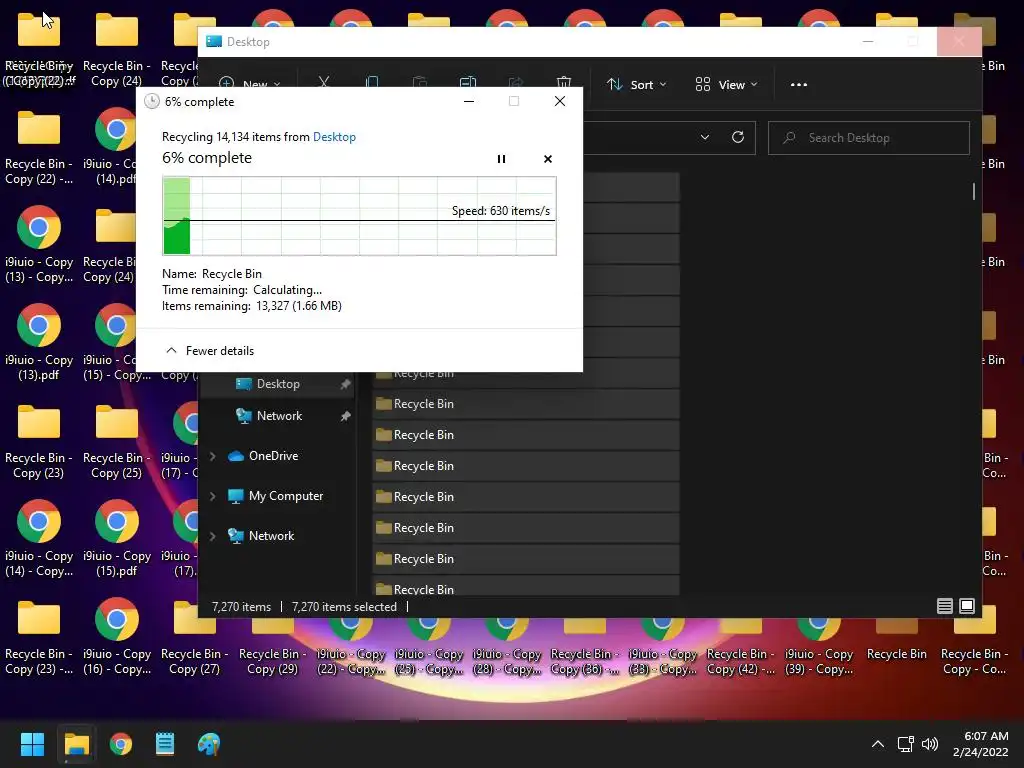The image size is (1024, 768).
Task: Click '7,270 items selected' status text
Action: [x=344, y=607]
